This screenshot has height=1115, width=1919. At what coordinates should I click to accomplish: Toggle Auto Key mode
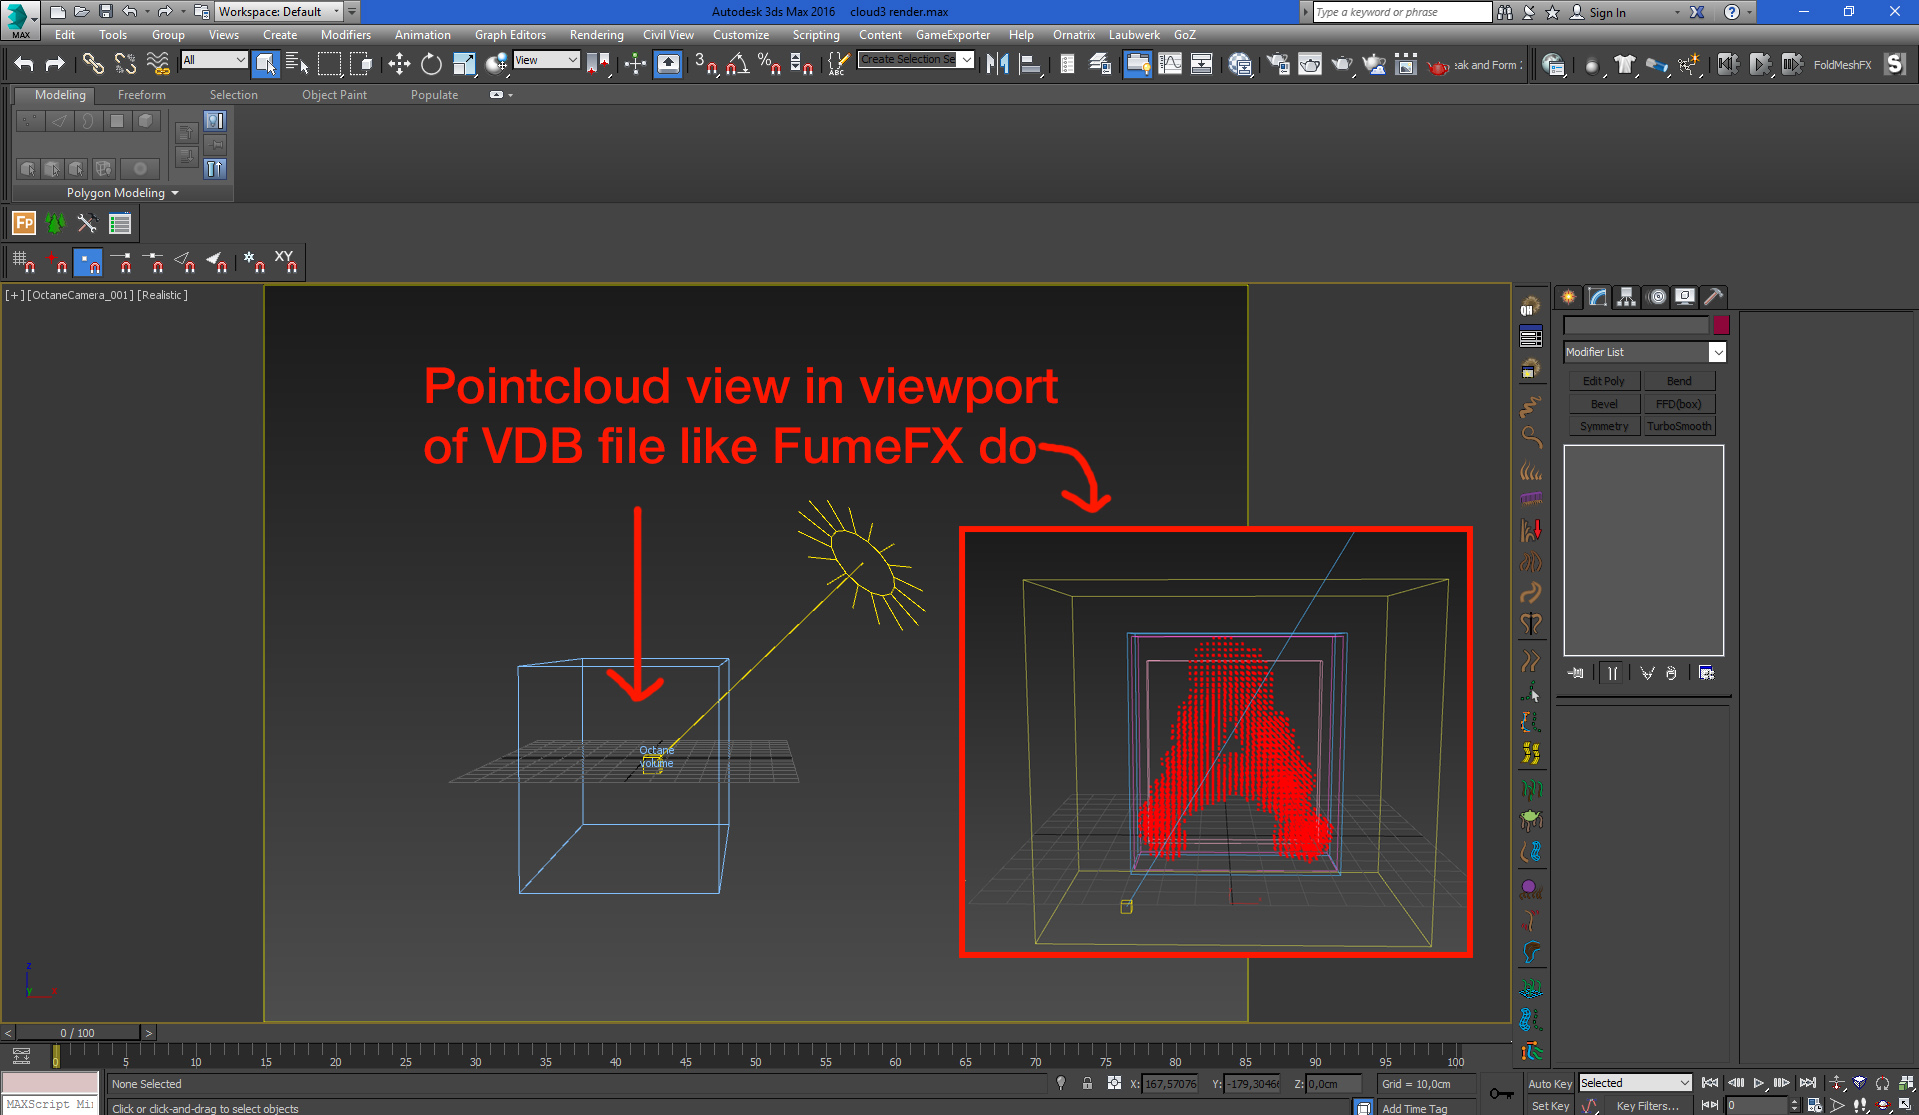(1550, 1084)
